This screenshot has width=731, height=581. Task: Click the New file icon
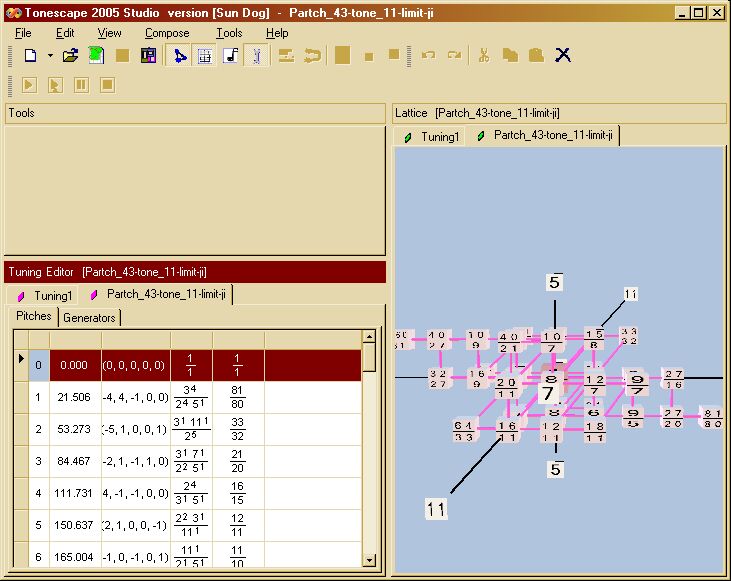pos(30,56)
